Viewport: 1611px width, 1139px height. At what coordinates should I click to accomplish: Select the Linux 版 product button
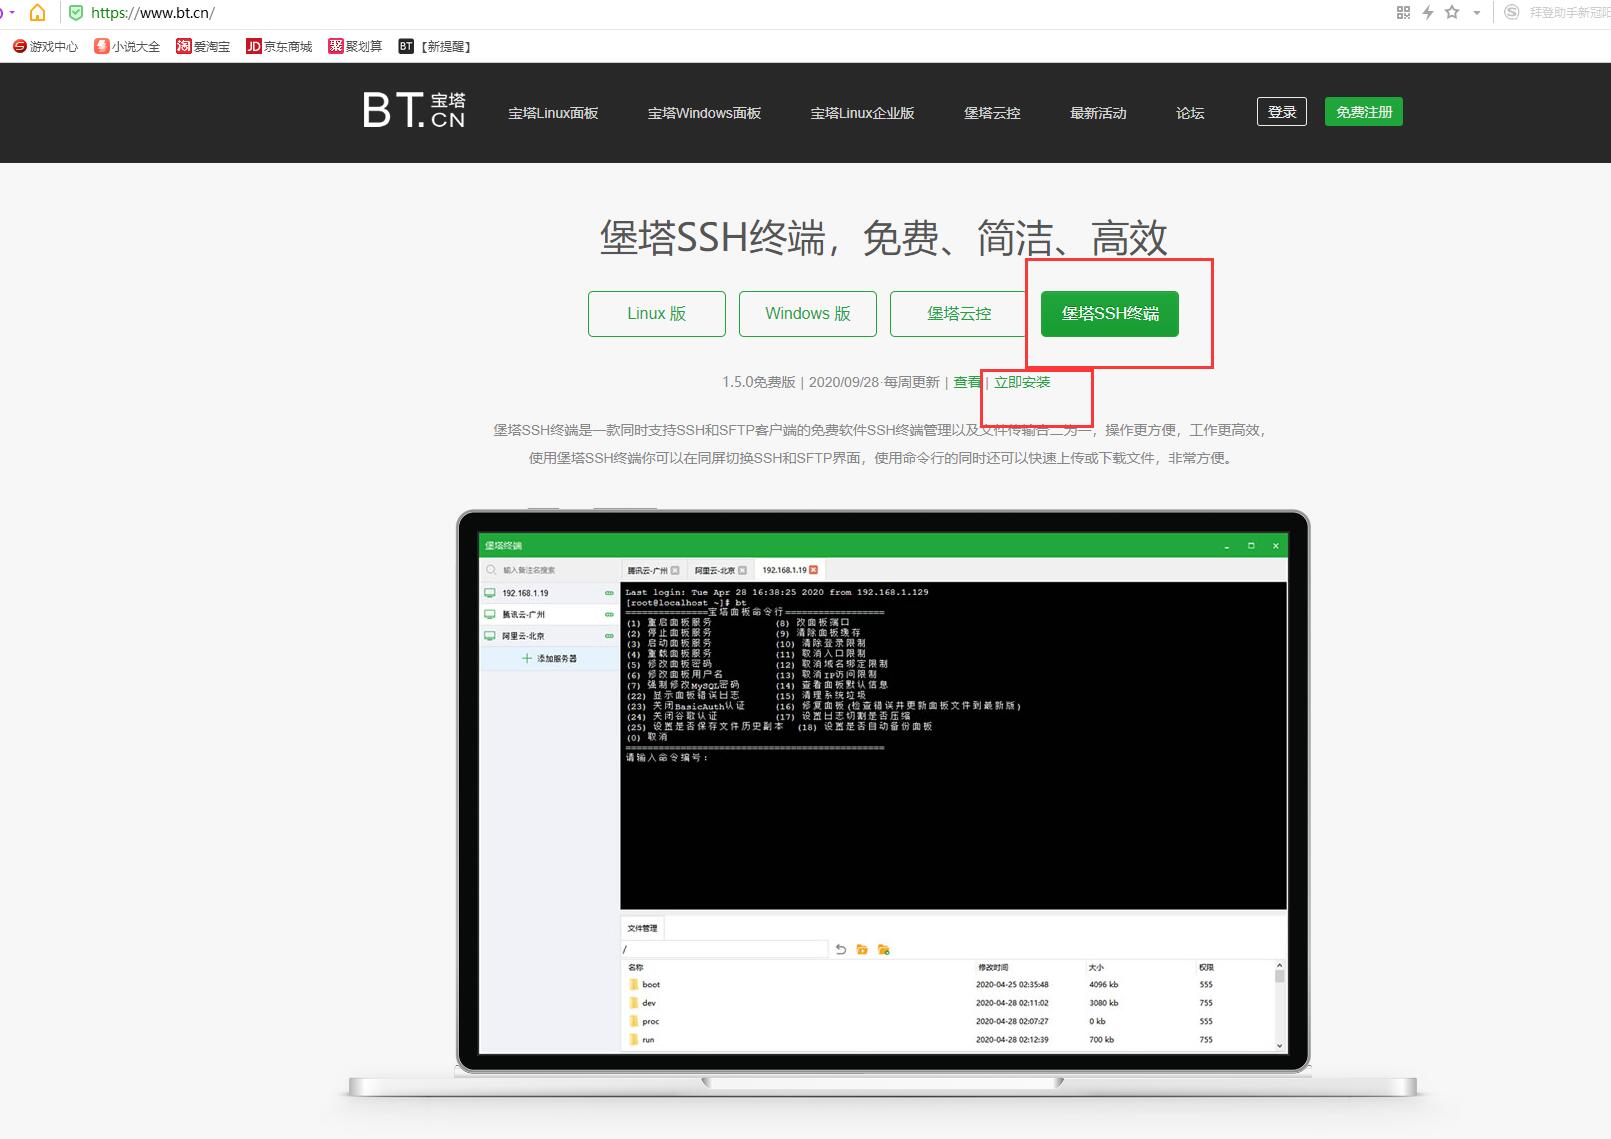click(x=657, y=314)
